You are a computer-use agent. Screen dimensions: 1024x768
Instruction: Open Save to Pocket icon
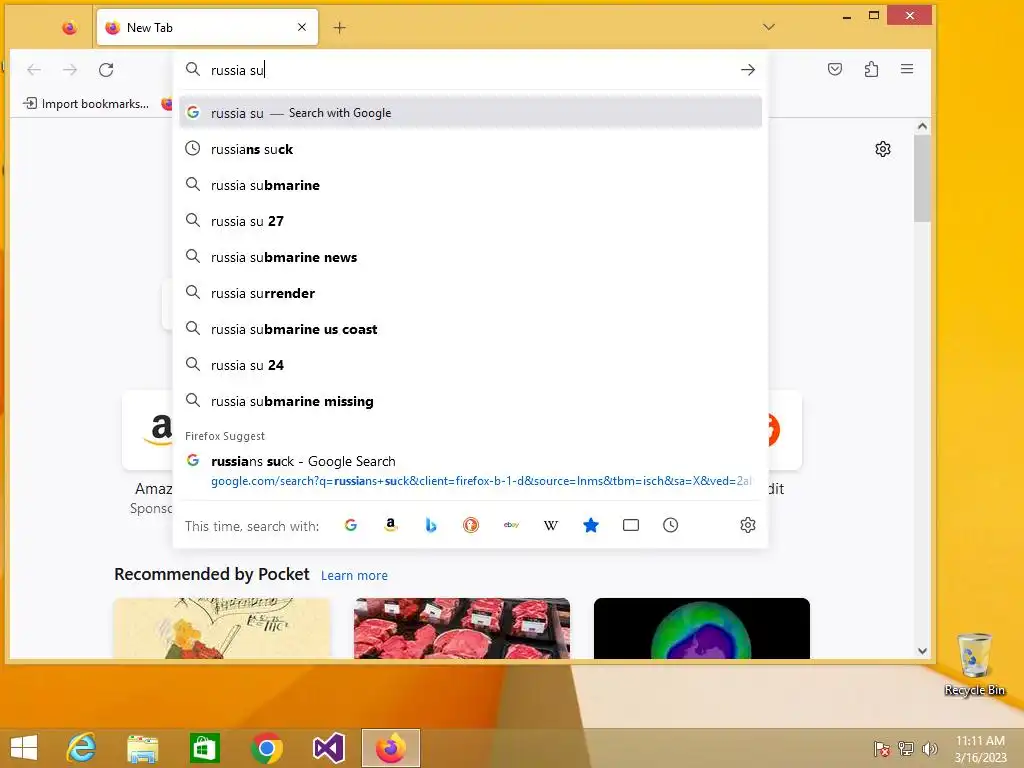tap(835, 69)
